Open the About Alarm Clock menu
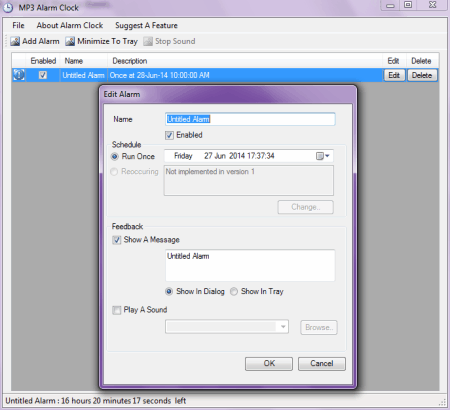The height and width of the screenshot is (410, 450). click(70, 25)
